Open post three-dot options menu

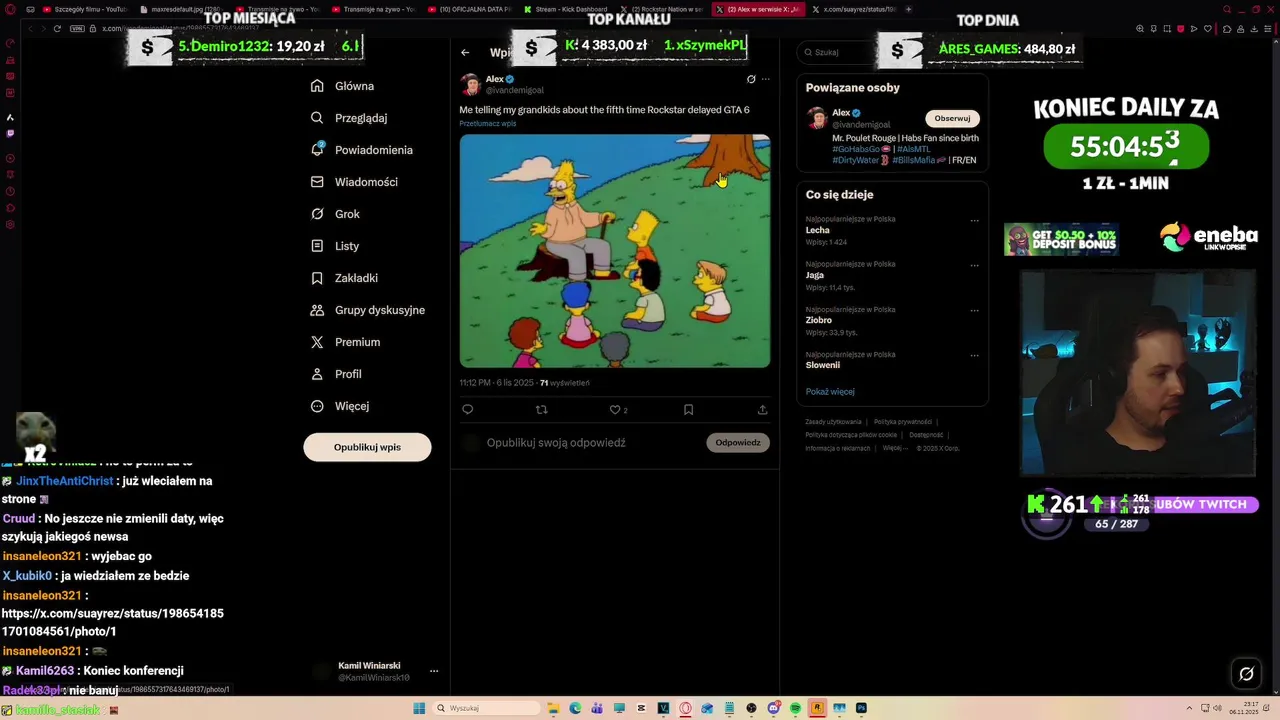click(x=766, y=79)
